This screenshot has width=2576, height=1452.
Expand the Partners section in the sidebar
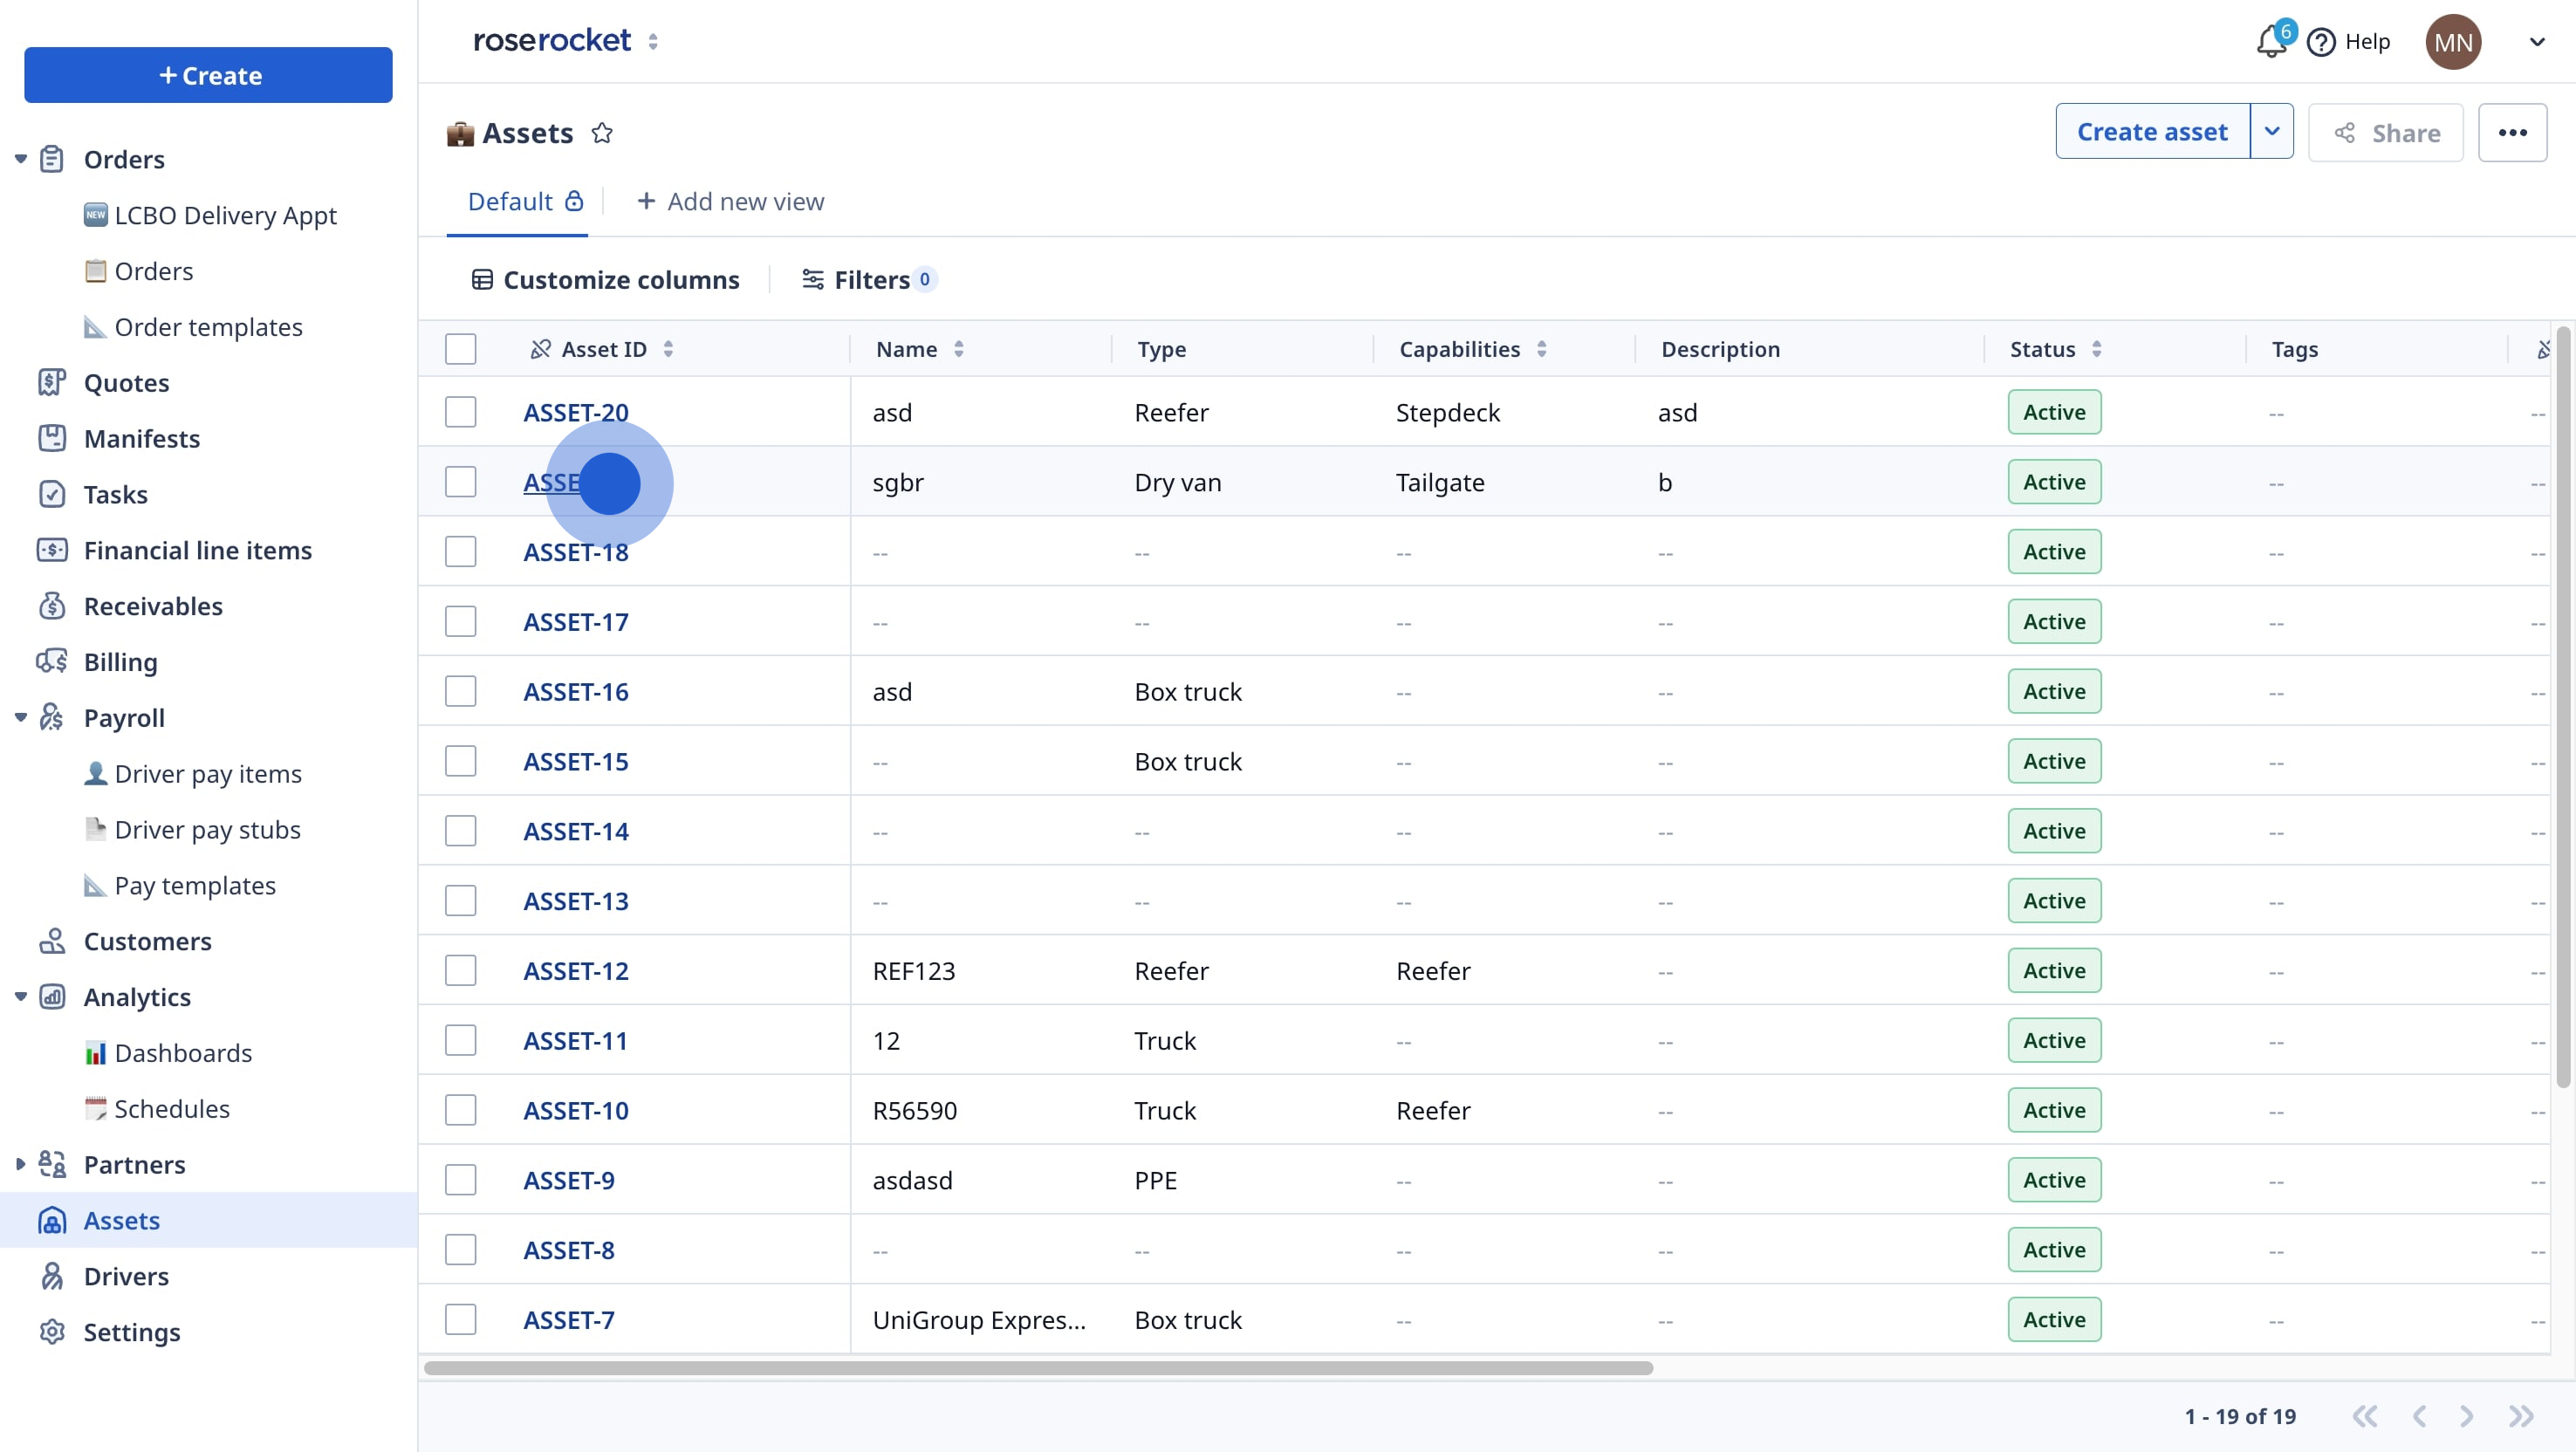(20, 1164)
